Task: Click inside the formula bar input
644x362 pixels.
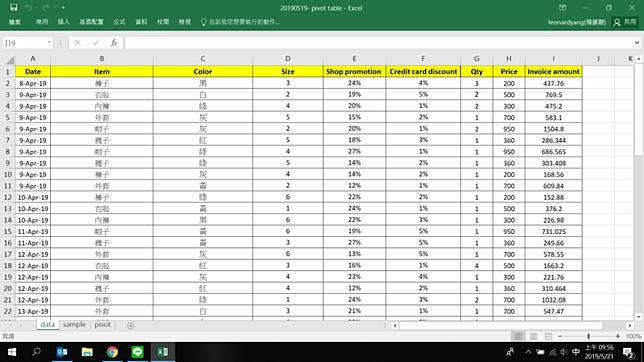Action: pos(378,43)
